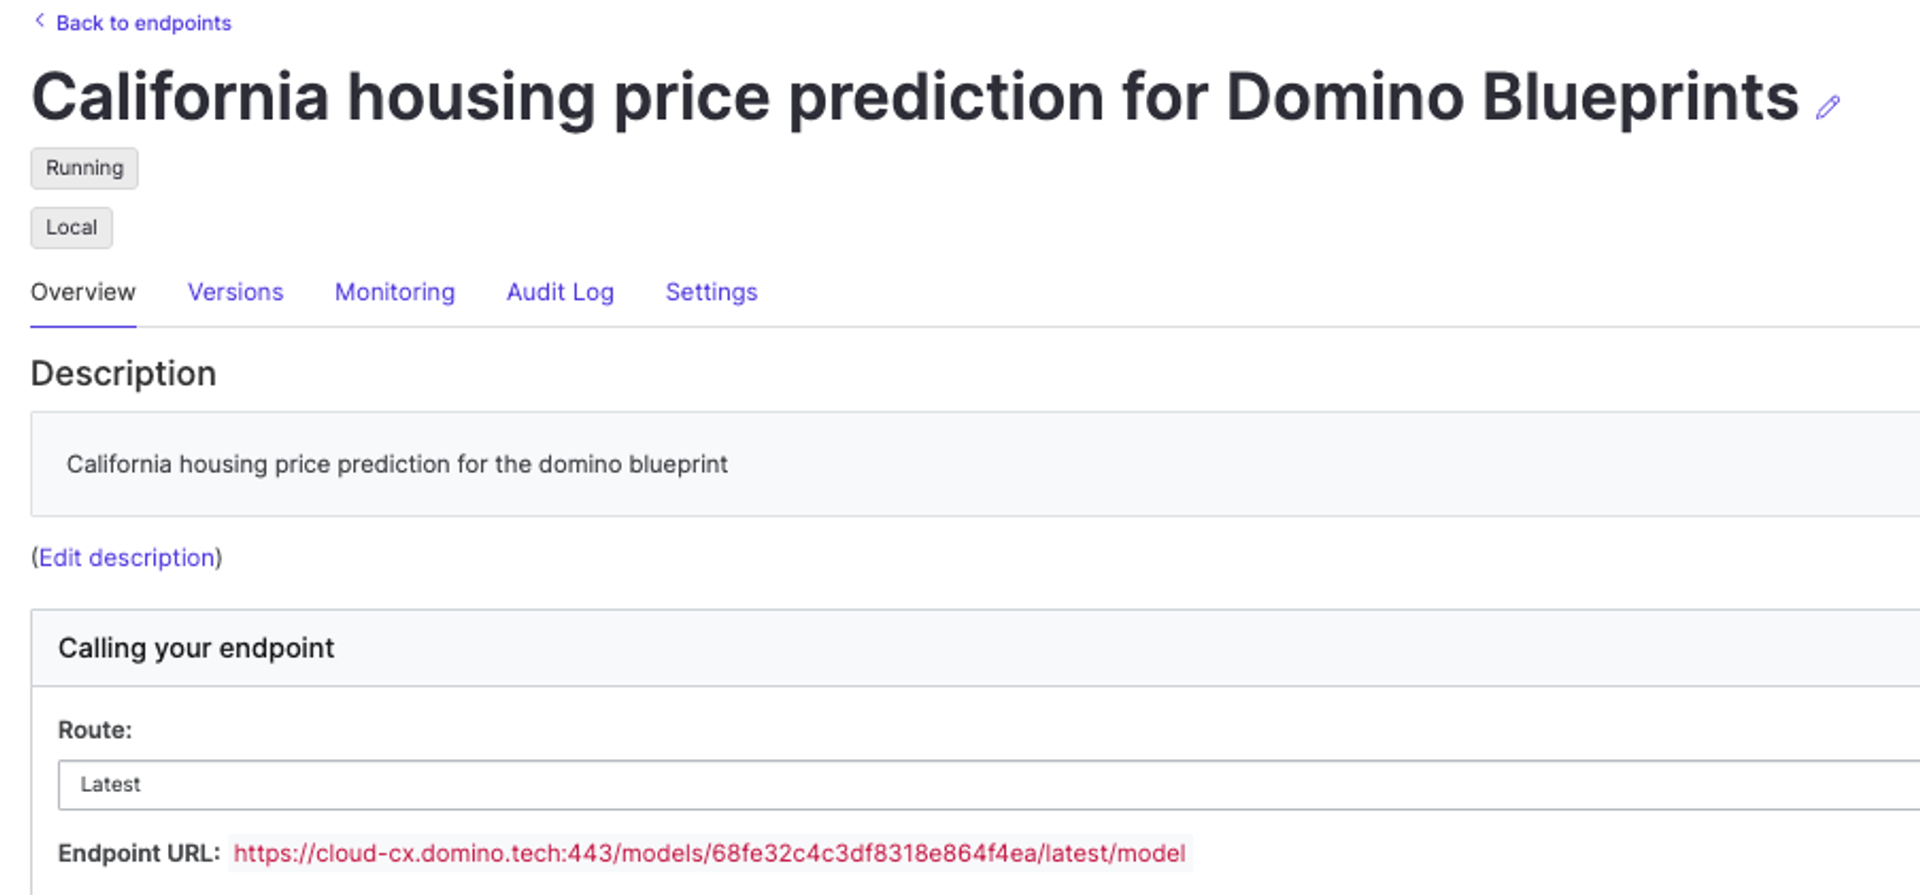Click the California housing price prediction title
The image size is (1920, 895).
click(x=912, y=95)
